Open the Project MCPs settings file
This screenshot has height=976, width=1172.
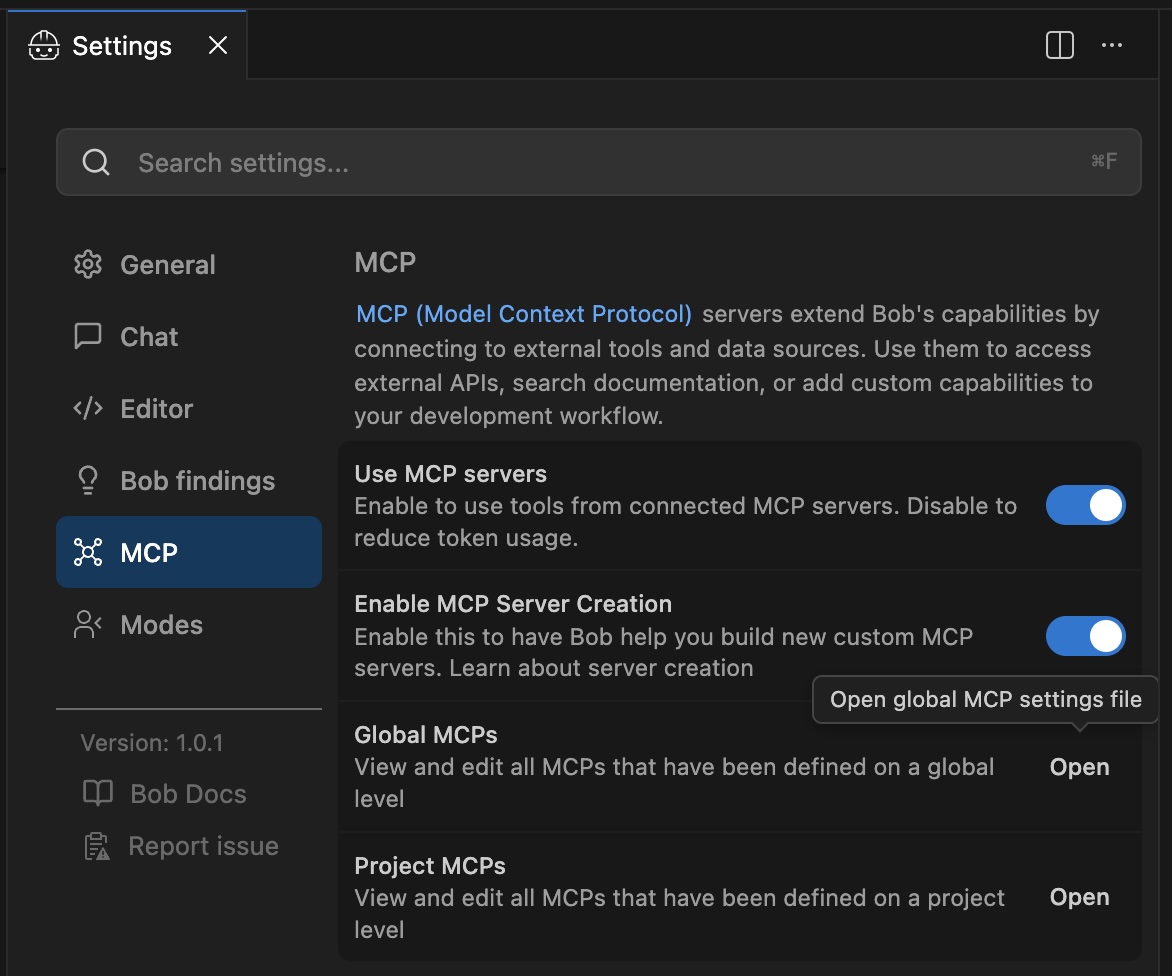(x=1079, y=897)
